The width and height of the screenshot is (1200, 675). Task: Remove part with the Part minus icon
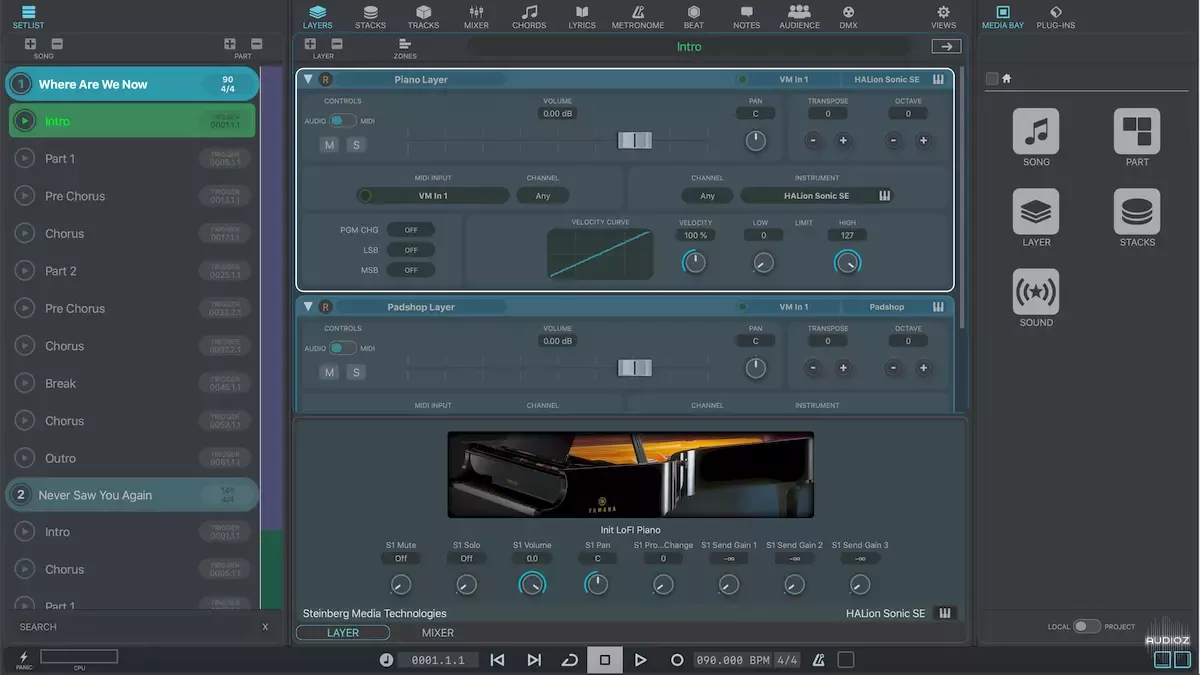257,44
